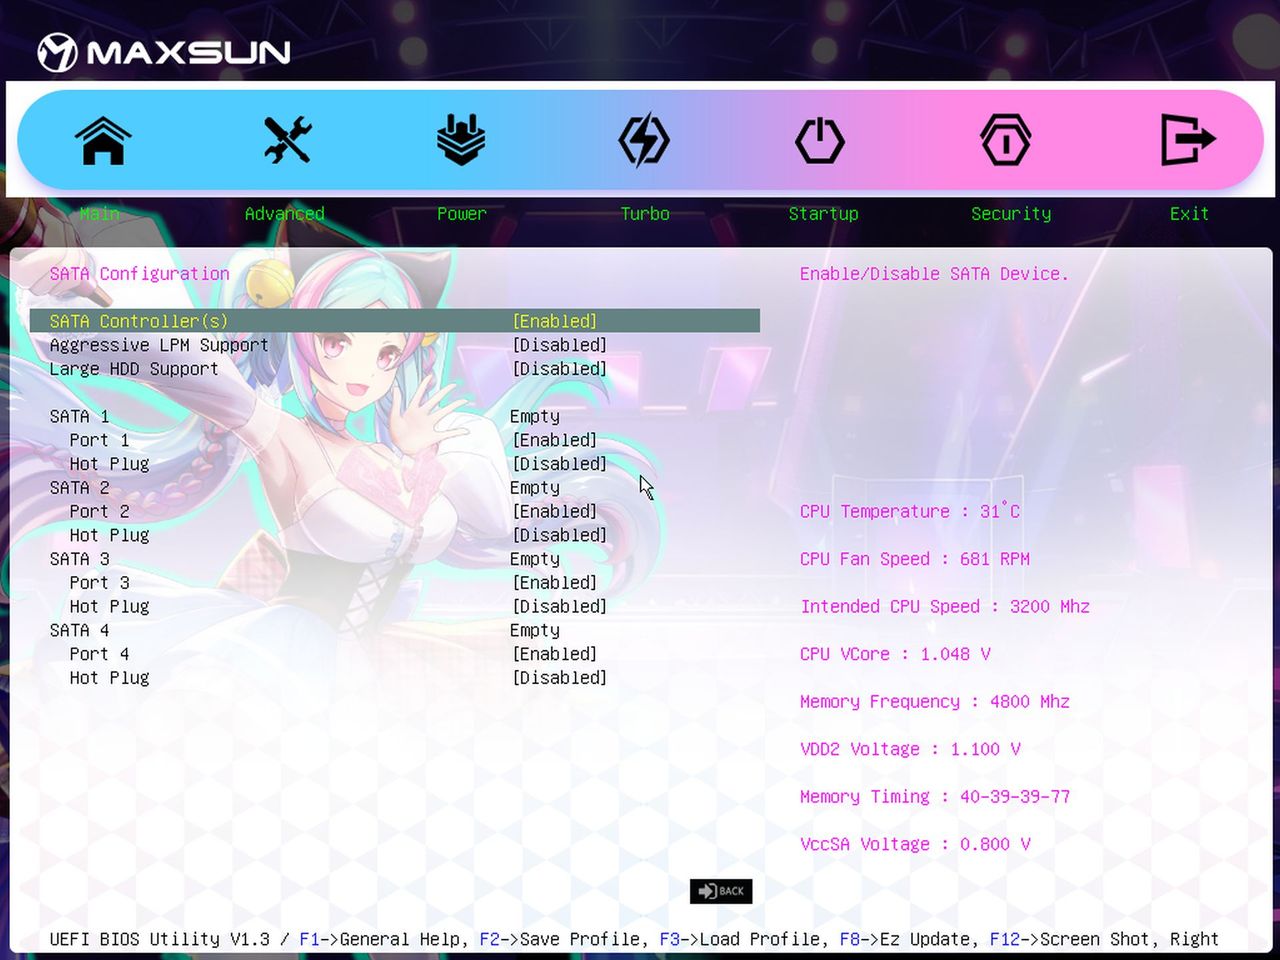The width and height of the screenshot is (1280, 960).
Task: Change Large HDD Support Disabled value
Action: click(560, 369)
